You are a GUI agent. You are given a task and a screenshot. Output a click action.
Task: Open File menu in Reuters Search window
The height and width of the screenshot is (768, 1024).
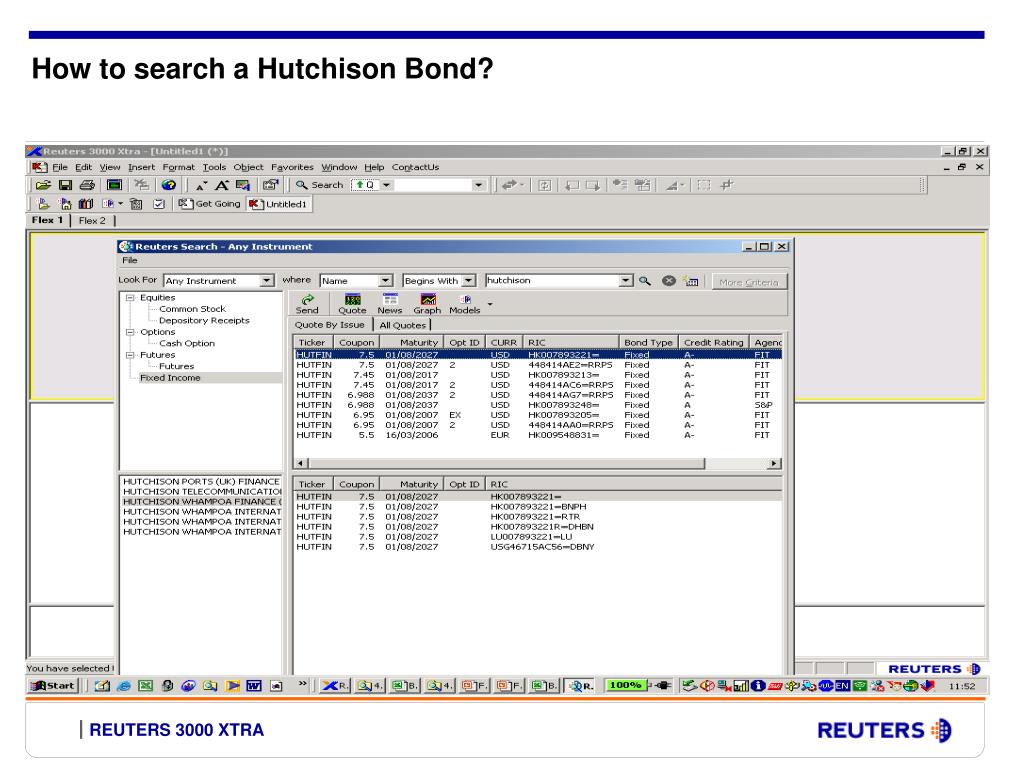(x=130, y=260)
